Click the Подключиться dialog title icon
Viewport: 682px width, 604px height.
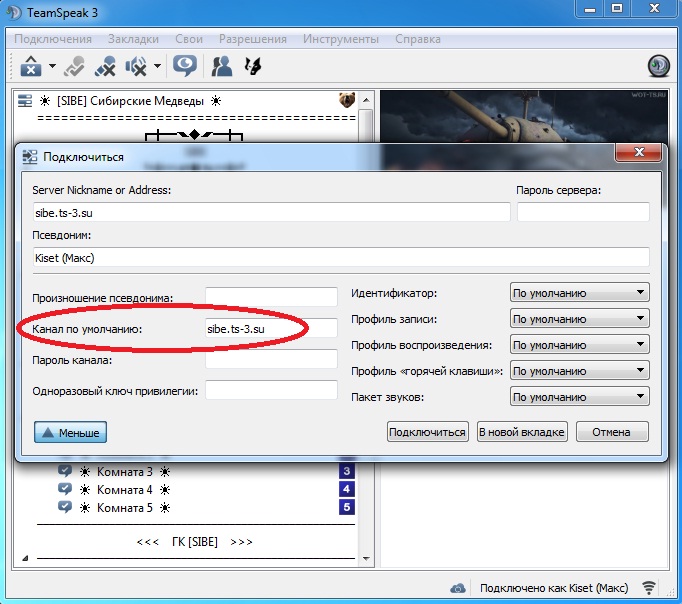[x=30, y=157]
